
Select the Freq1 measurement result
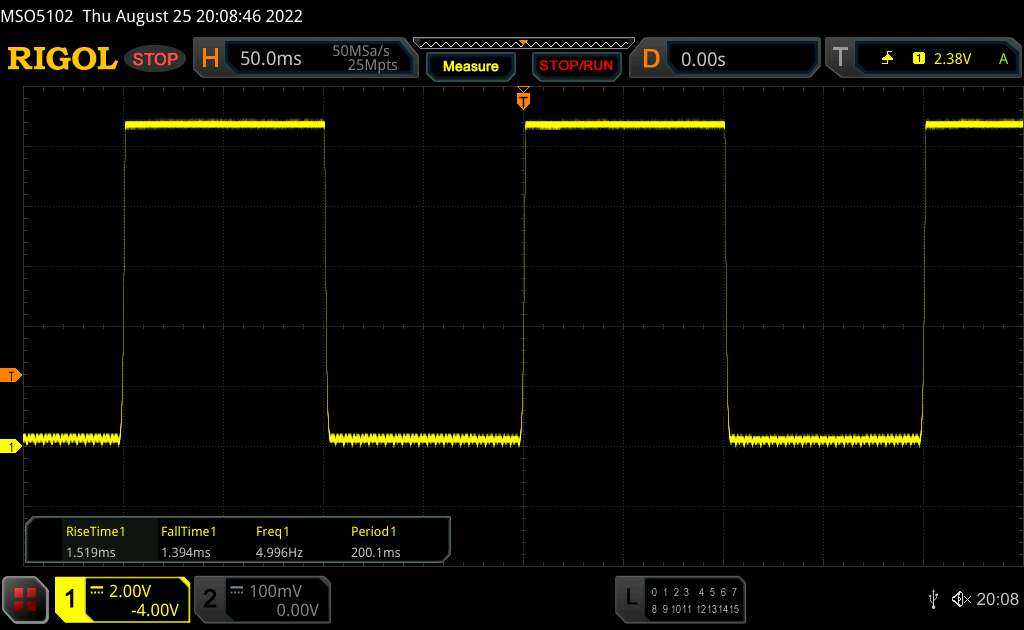[x=275, y=542]
